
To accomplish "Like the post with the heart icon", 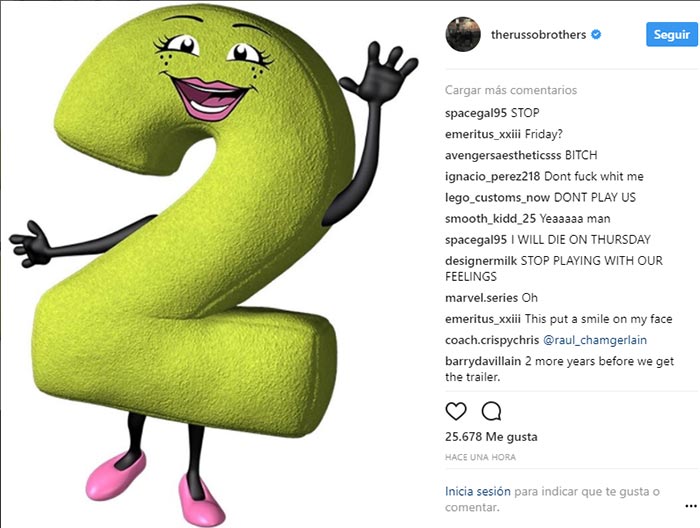I will pos(456,411).
